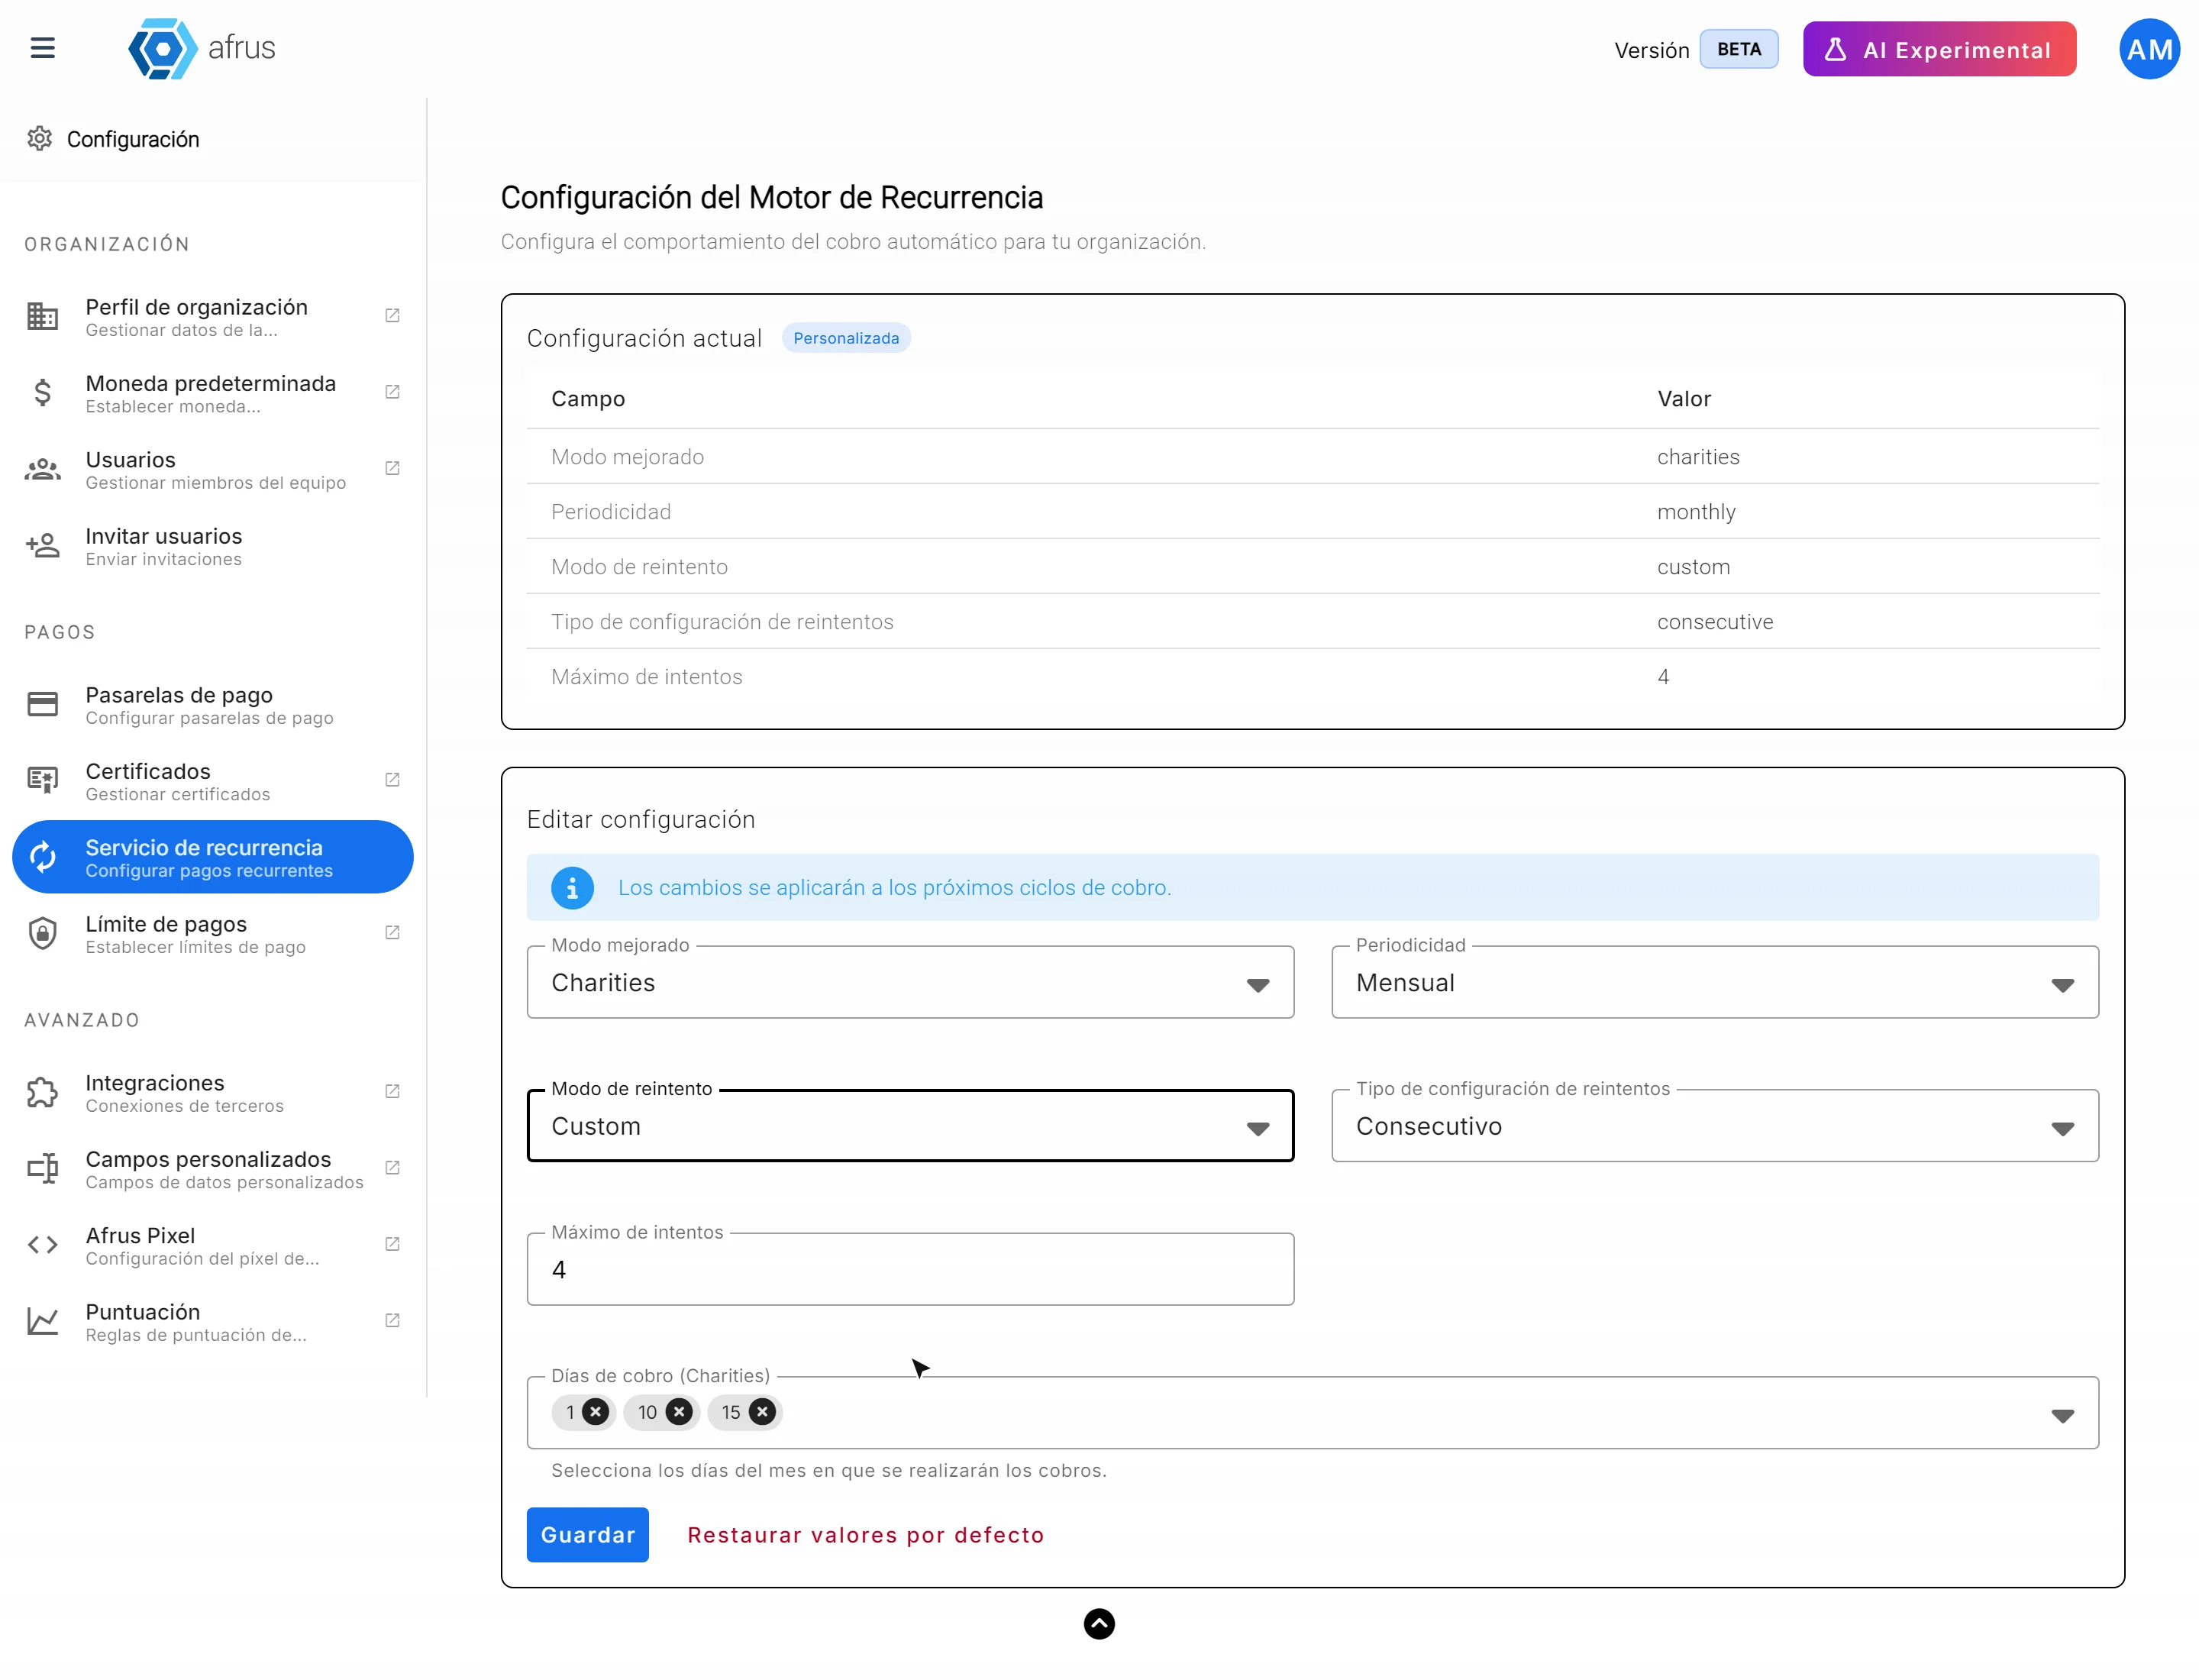2199x1680 pixels.
Task: Click the AI Experimental button
Action: 1939,49
